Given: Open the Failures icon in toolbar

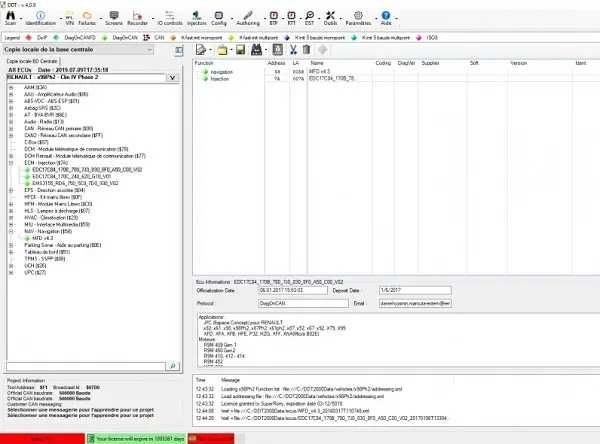Looking at the screenshot, I should click(x=87, y=18).
